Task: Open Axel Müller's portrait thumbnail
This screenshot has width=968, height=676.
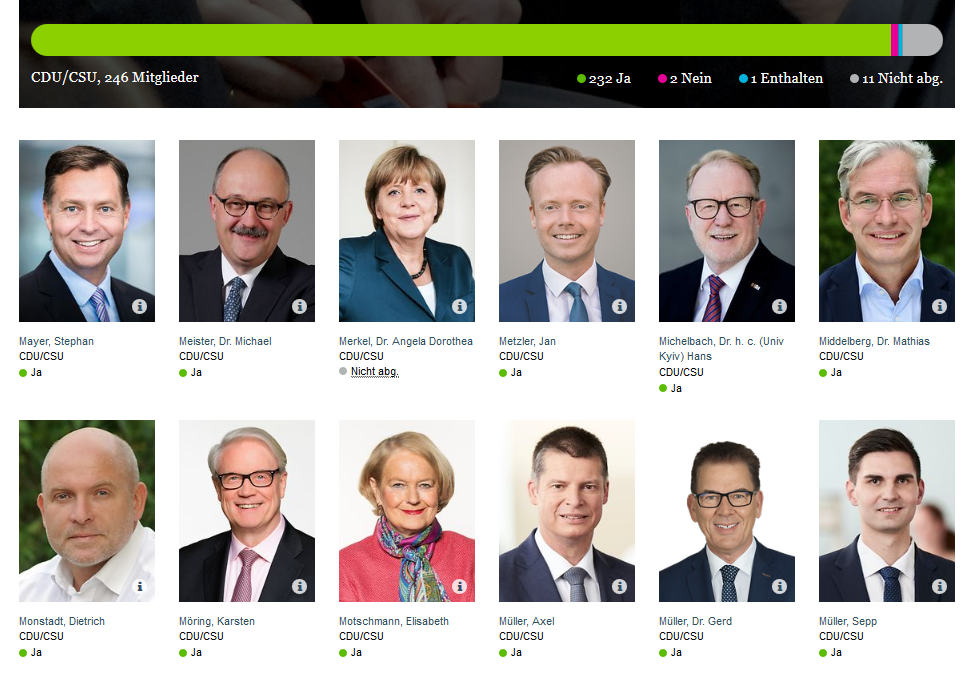Action: (x=567, y=511)
